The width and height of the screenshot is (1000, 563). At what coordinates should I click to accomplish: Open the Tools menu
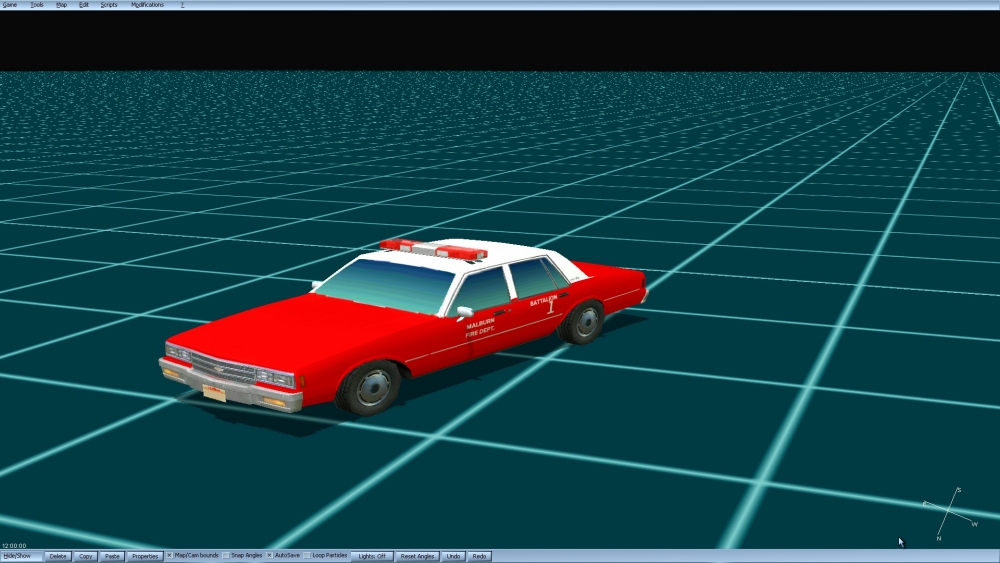click(37, 4)
